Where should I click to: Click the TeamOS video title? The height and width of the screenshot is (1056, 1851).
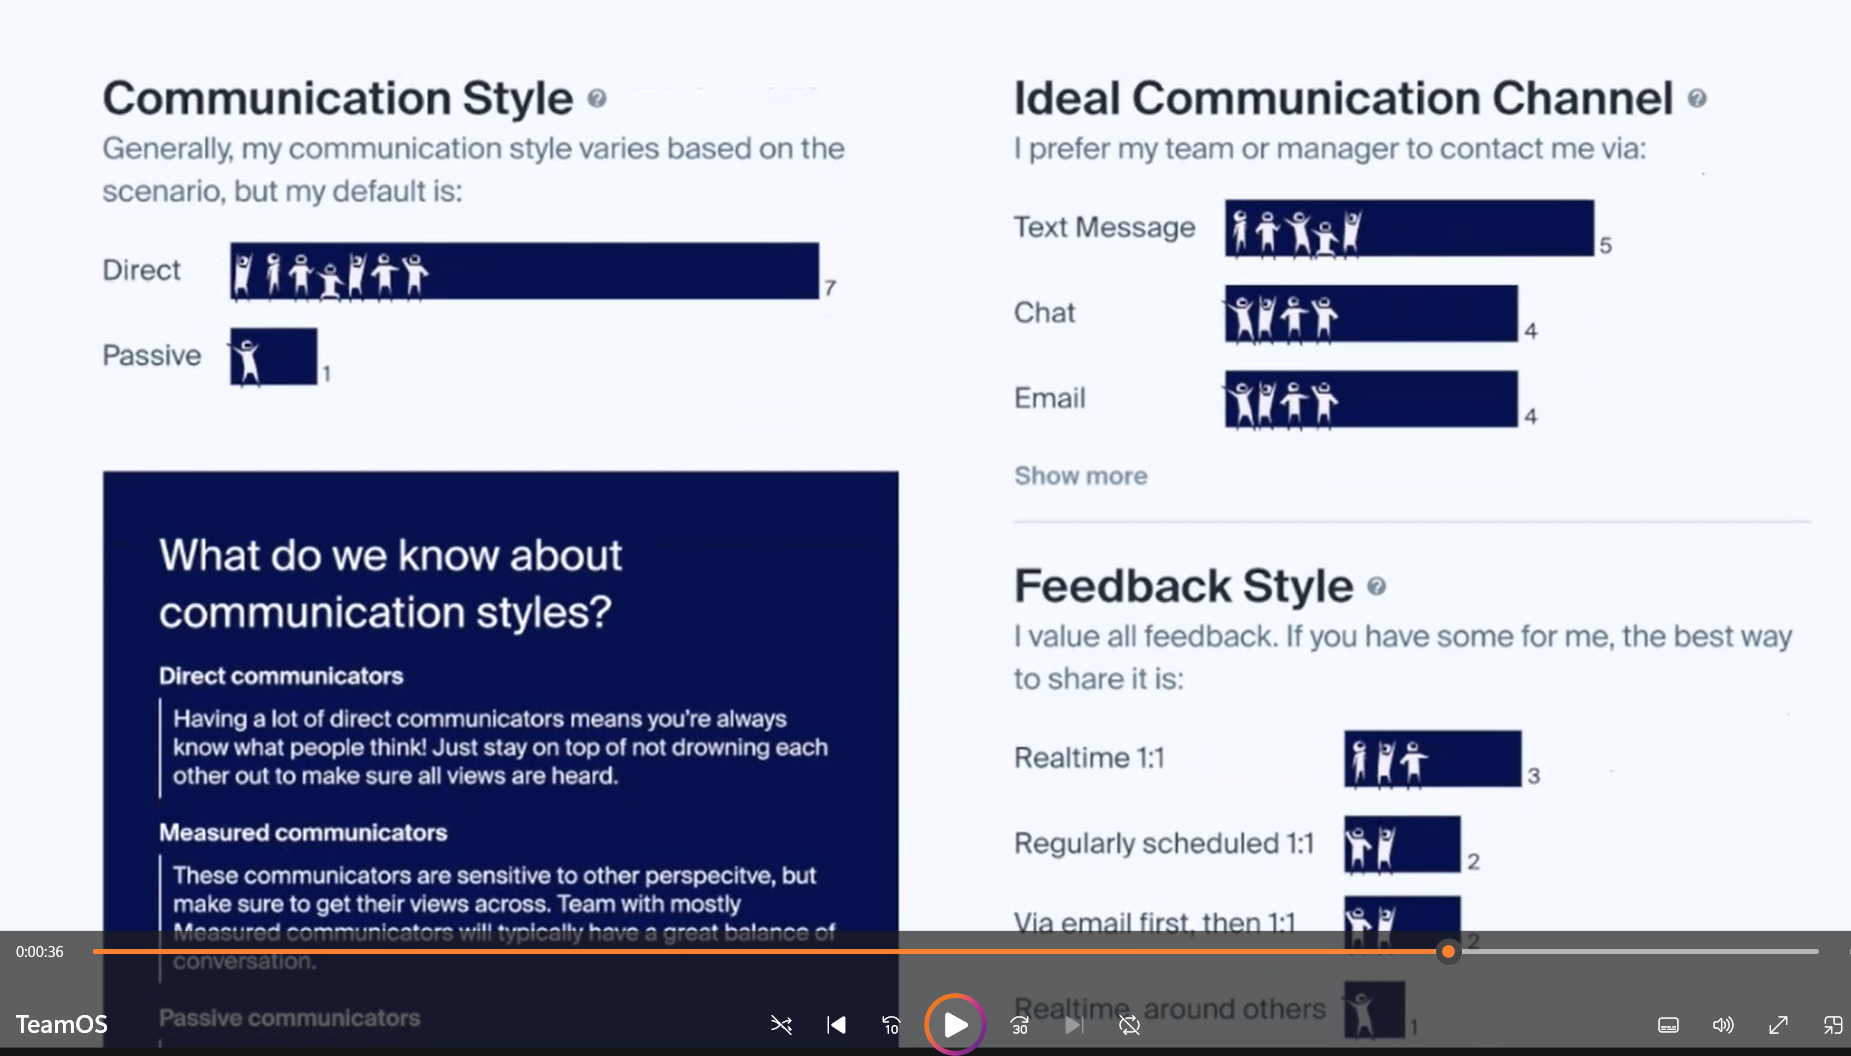pyautogui.click(x=61, y=1024)
